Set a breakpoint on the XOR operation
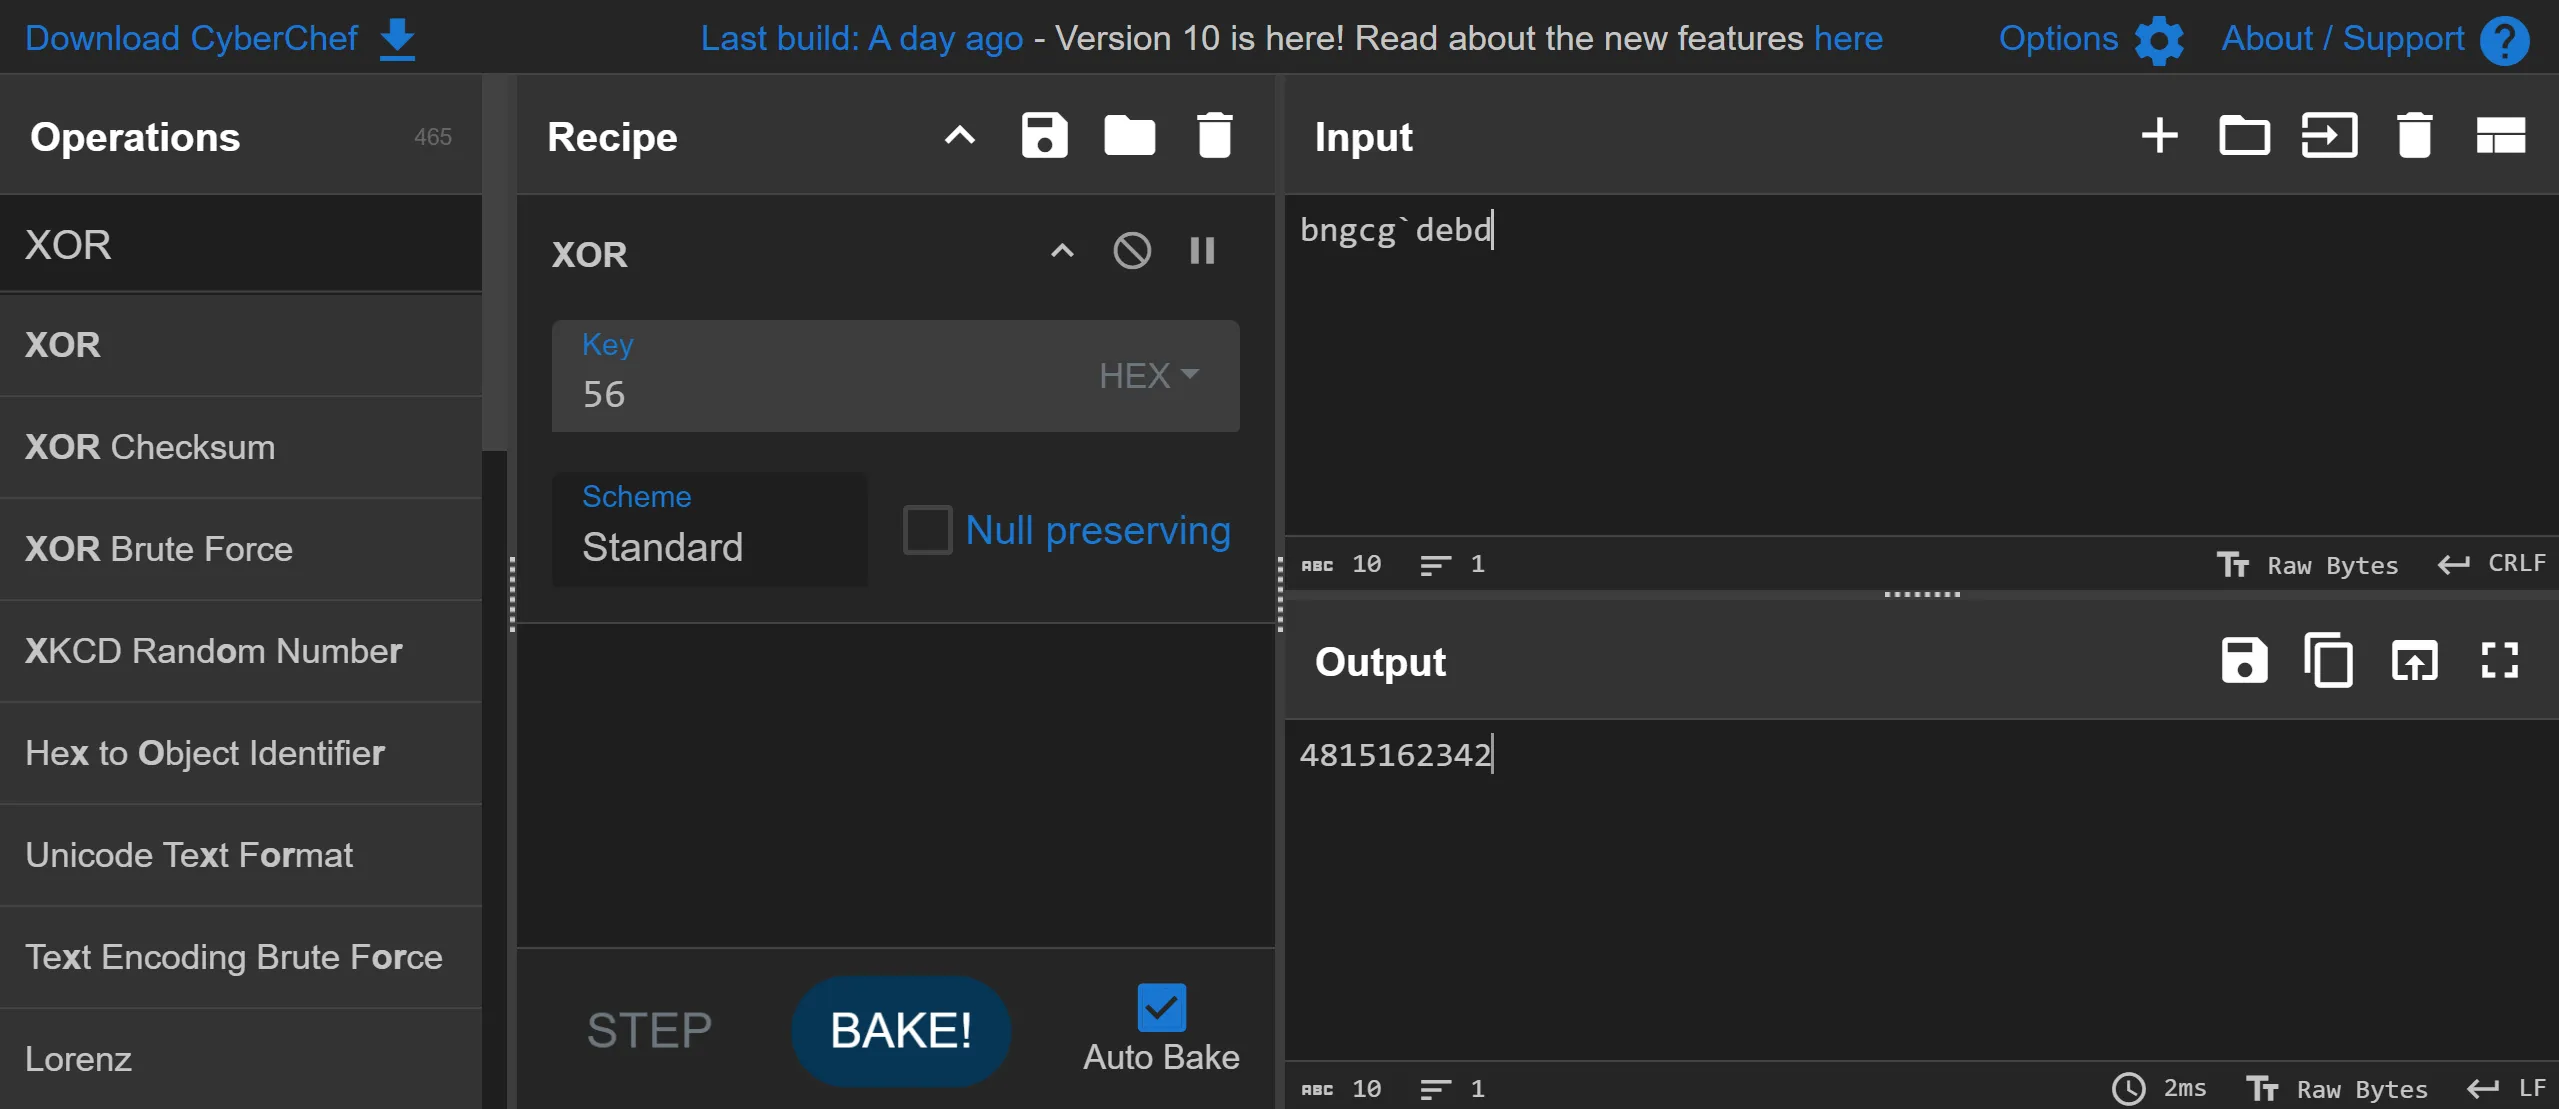Viewport: 2559px width, 1109px height. [1202, 251]
